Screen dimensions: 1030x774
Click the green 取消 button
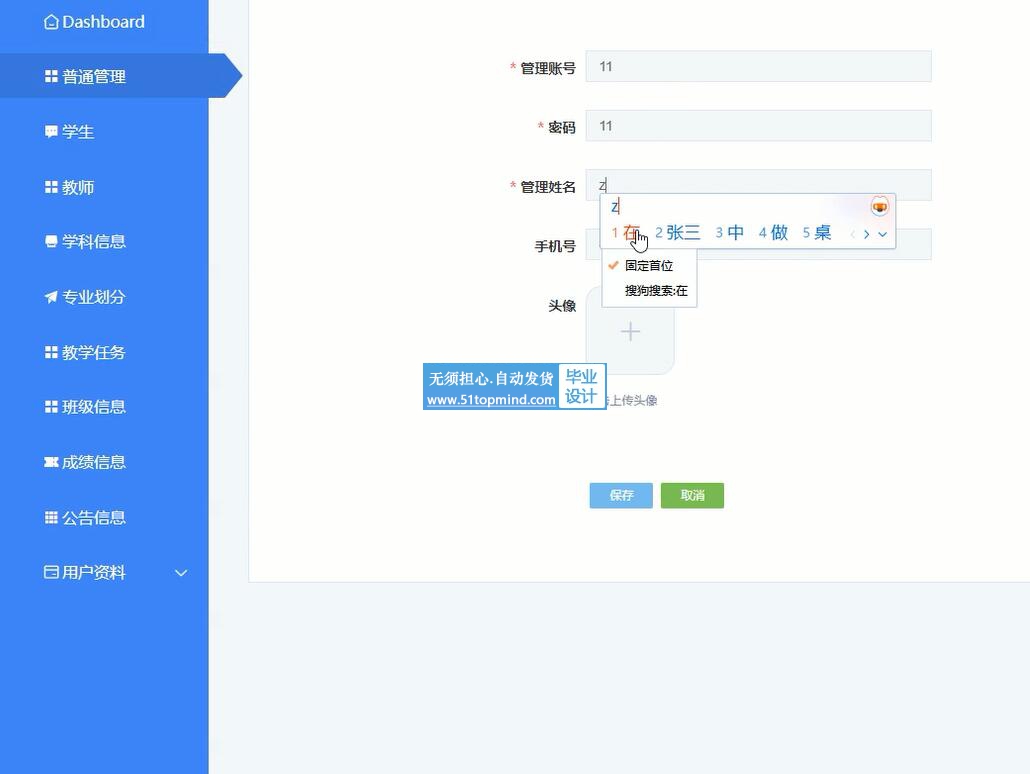tap(692, 496)
